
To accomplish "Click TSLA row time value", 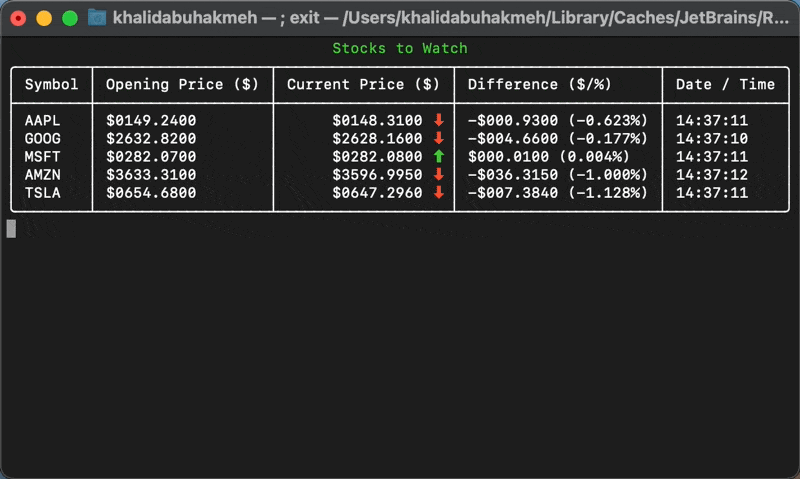I will (x=712, y=193).
